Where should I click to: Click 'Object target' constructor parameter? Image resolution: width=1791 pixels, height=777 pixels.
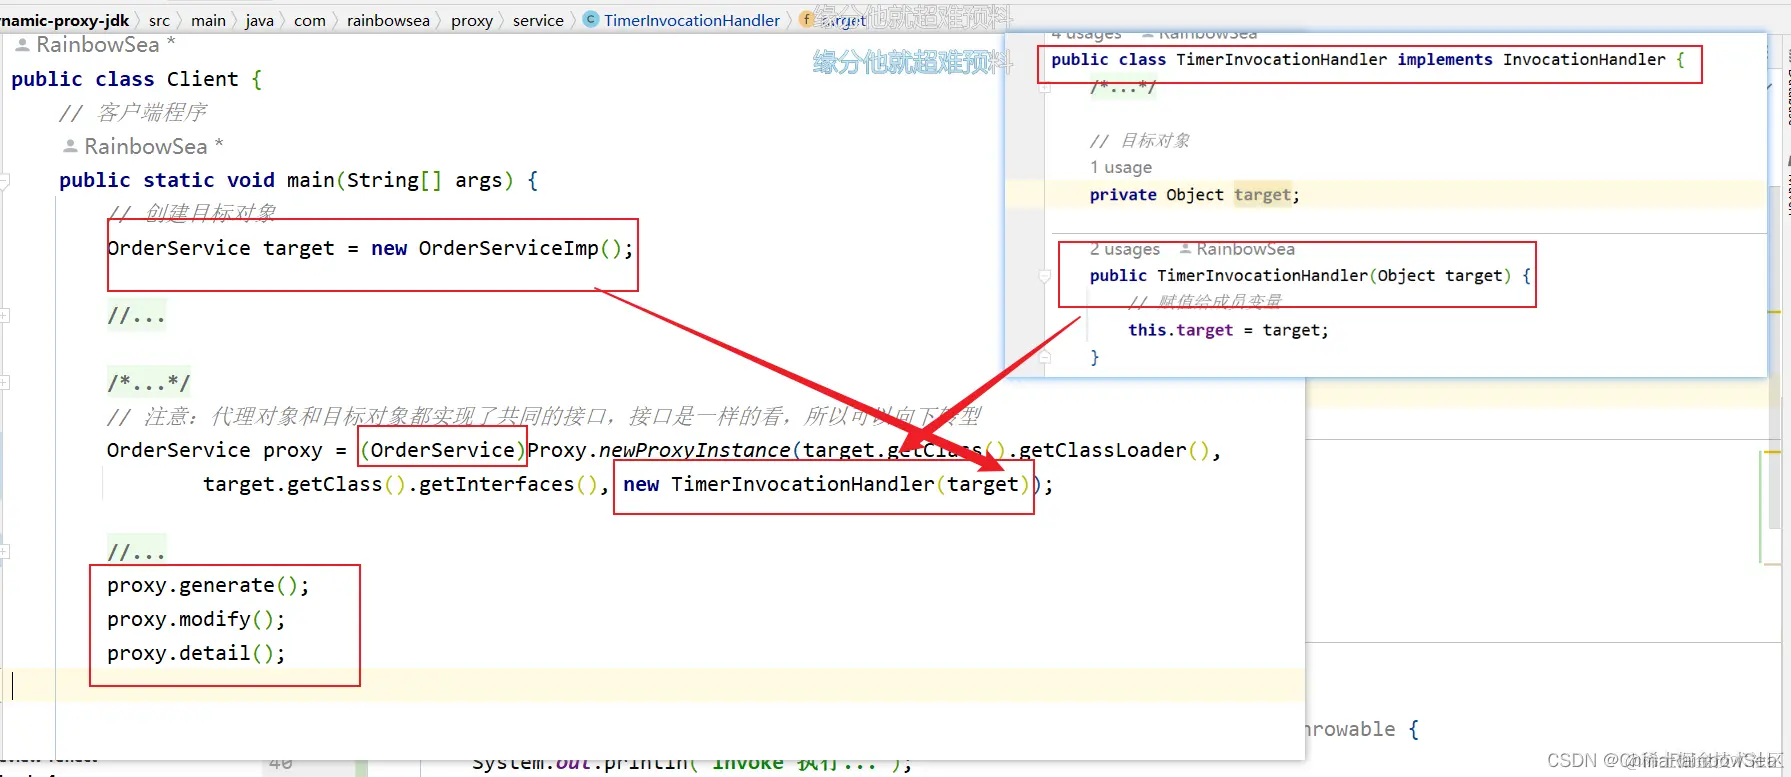[x=1439, y=276]
